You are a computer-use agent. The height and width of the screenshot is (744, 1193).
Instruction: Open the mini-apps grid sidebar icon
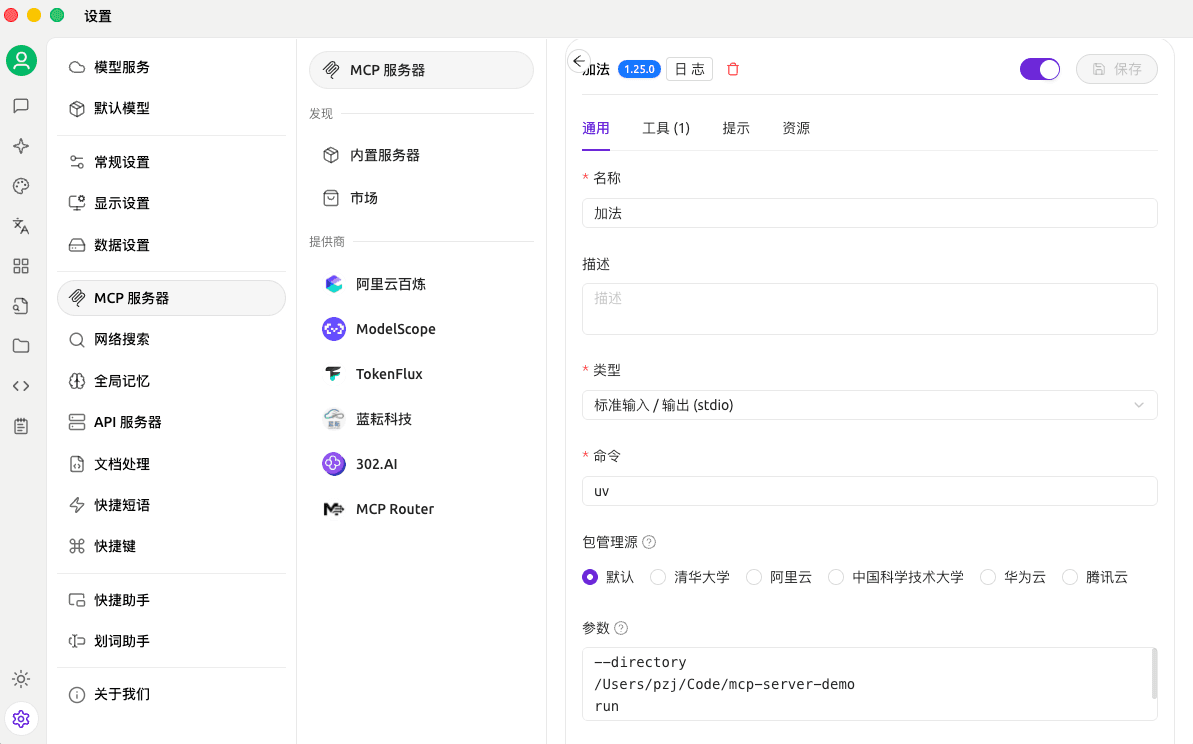pos(21,266)
